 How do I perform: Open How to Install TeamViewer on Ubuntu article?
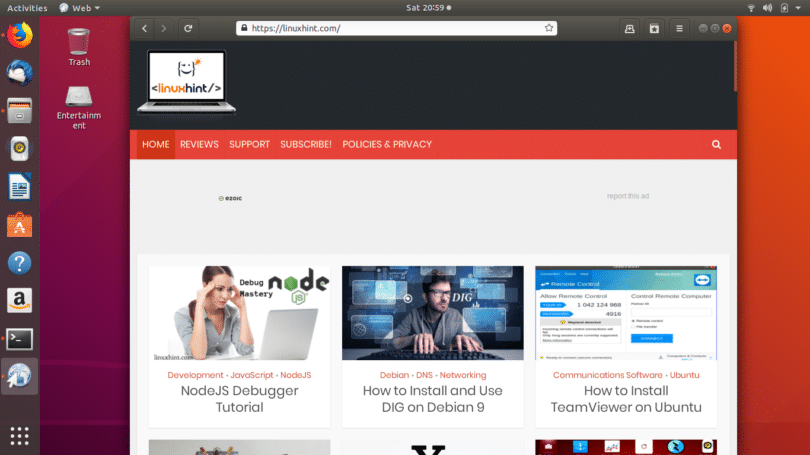(626, 399)
